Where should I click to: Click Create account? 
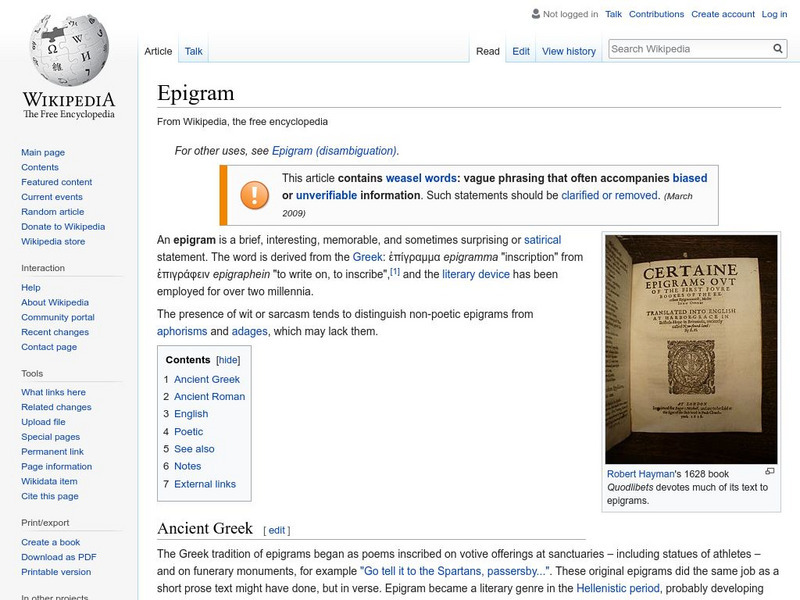722,14
